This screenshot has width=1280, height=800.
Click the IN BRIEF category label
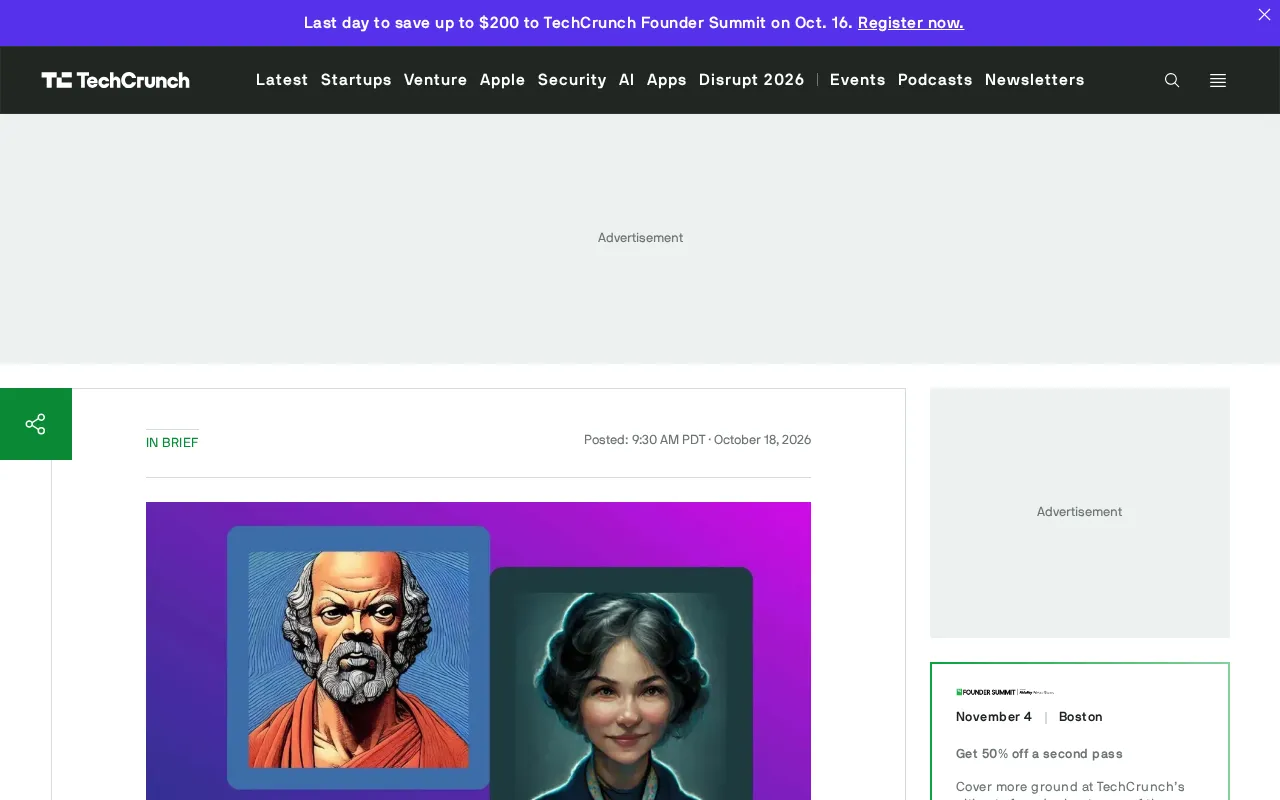click(x=172, y=442)
